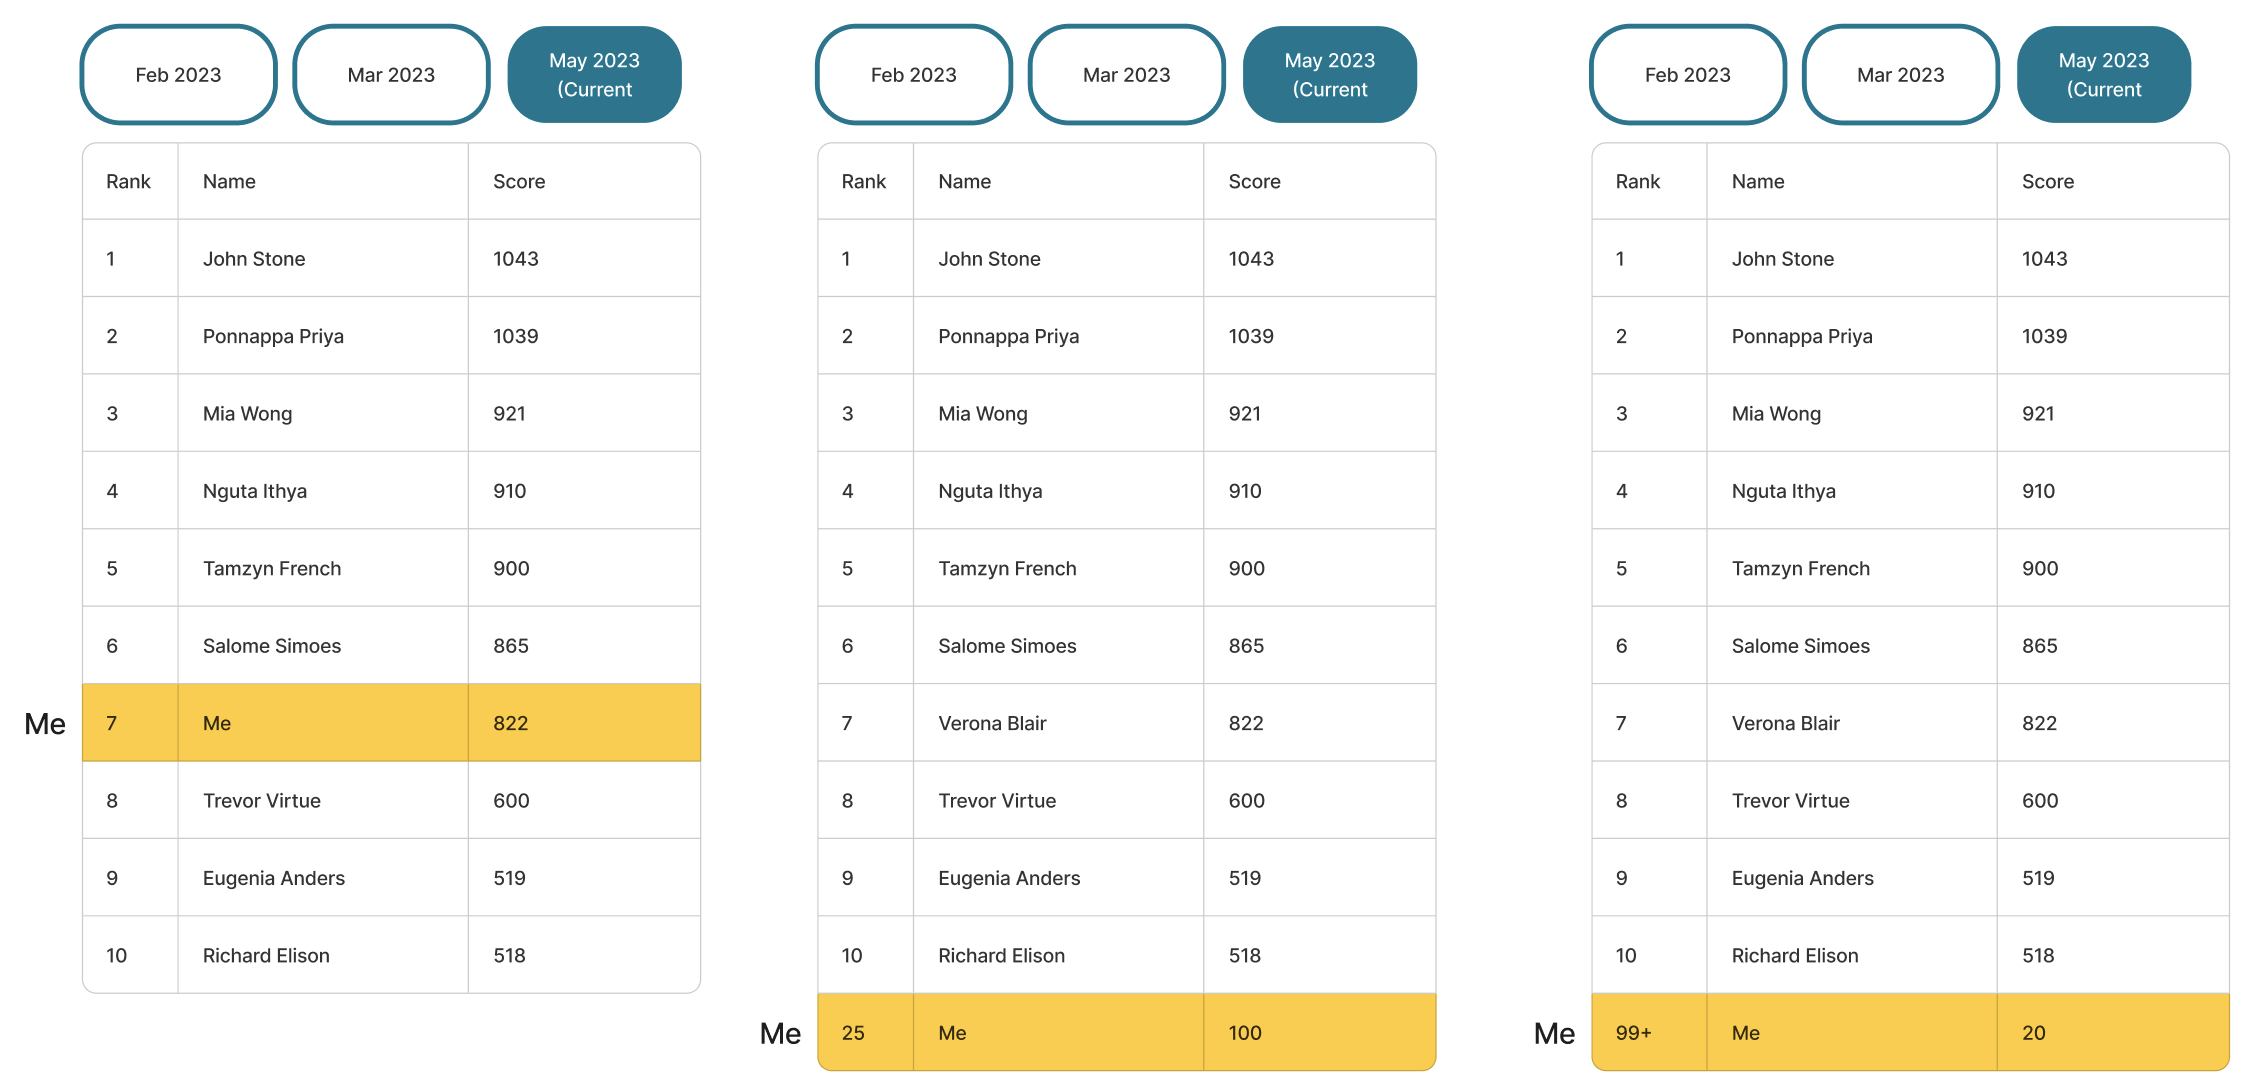Open the May 2023 (Current) view in the first leaderboard

pyautogui.click(x=595, y=74)
